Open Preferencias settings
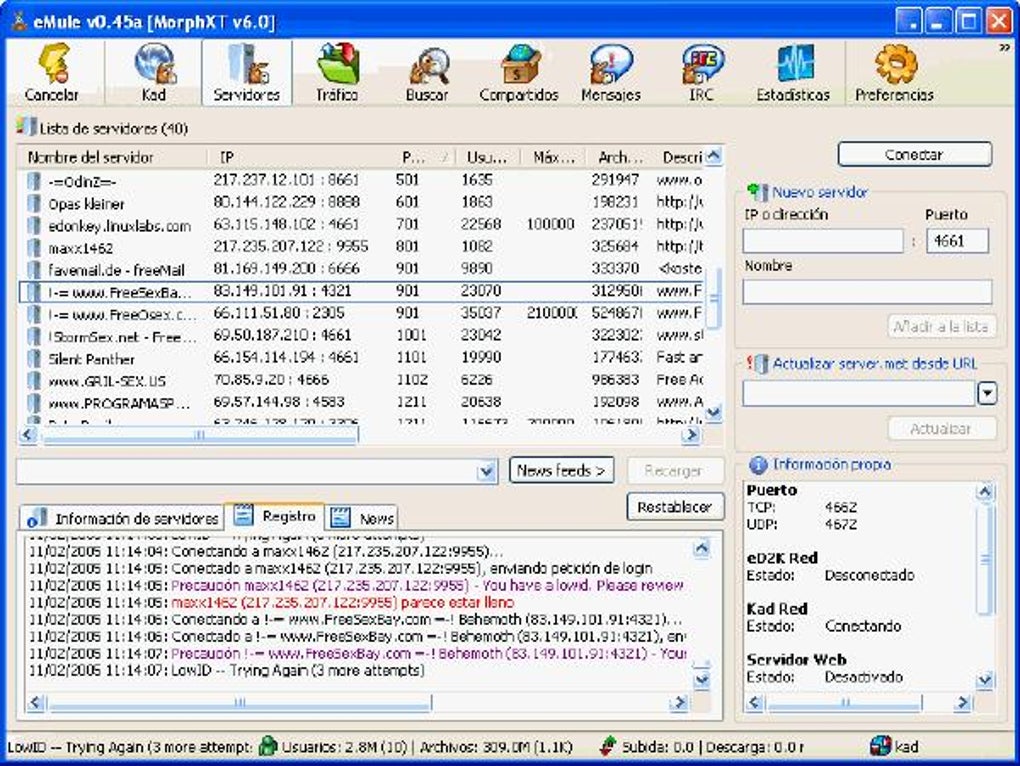 (x=894, y=72)
